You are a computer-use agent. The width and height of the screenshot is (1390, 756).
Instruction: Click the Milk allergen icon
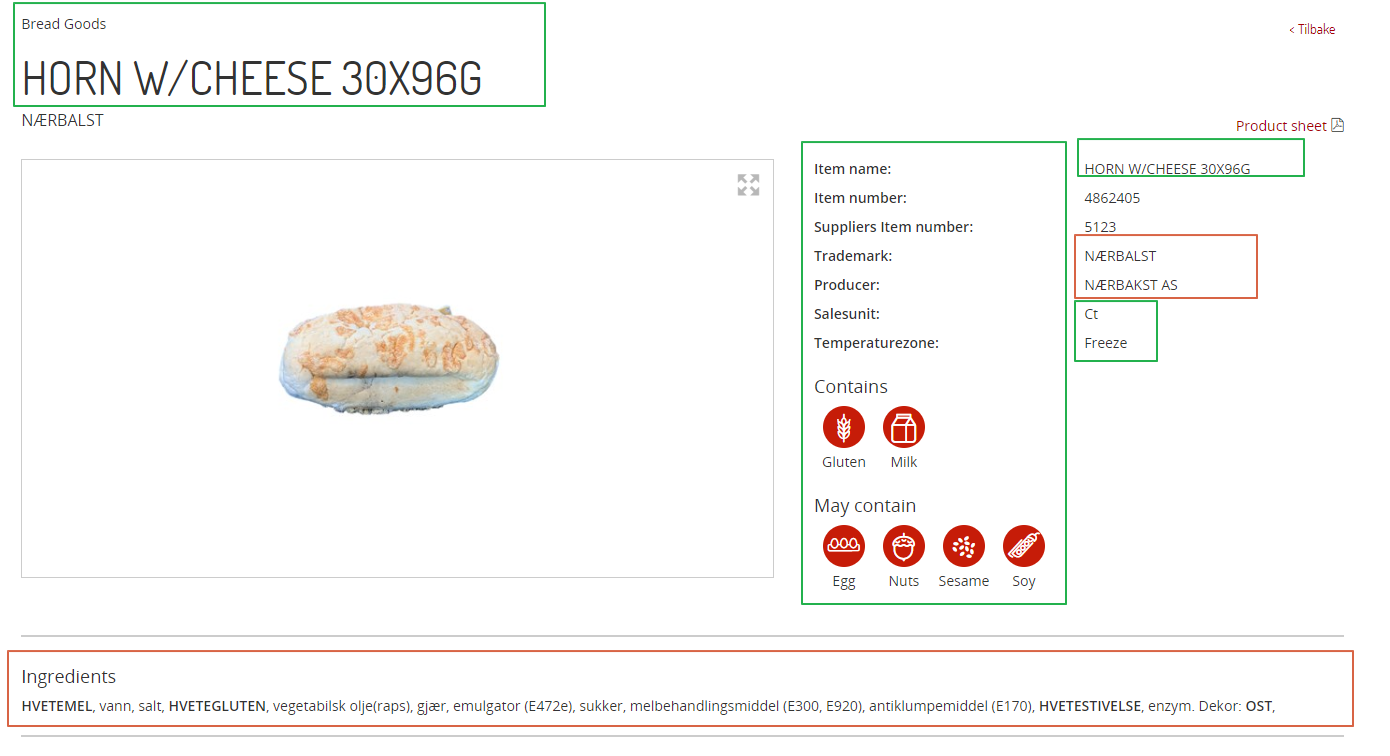coord(904,428)
